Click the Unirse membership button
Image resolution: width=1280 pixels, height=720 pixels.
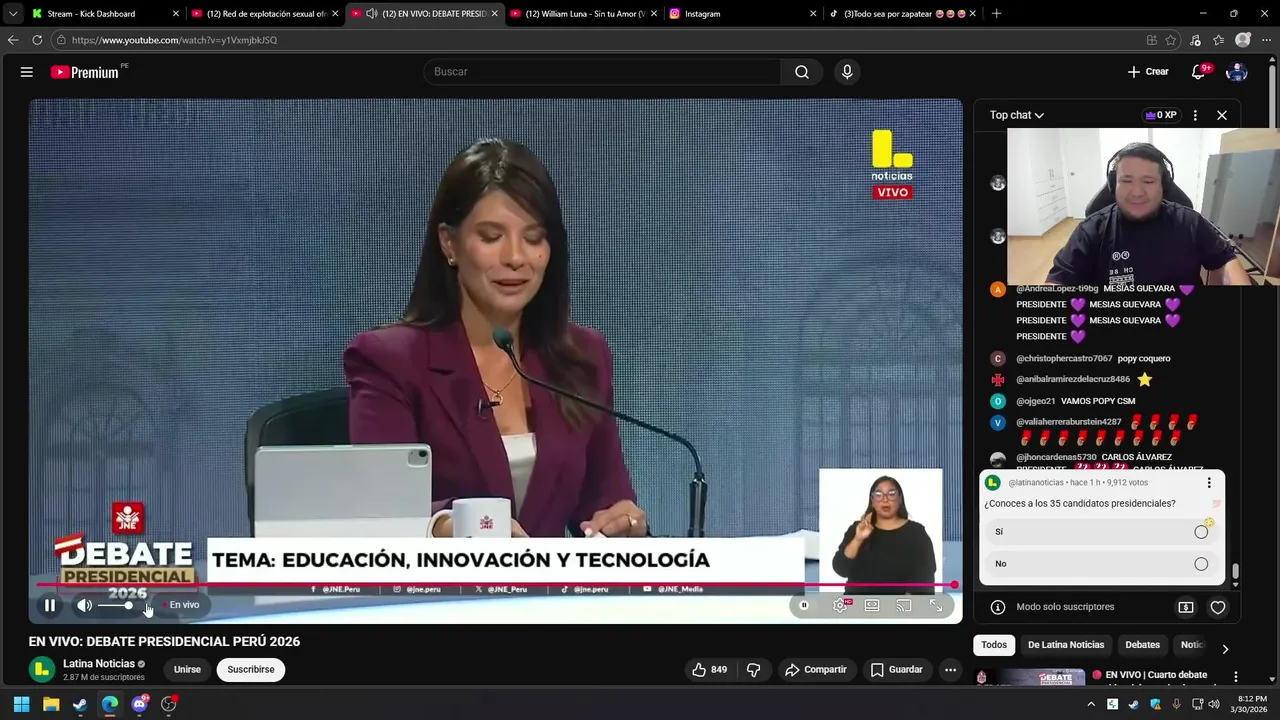(187, 670)
